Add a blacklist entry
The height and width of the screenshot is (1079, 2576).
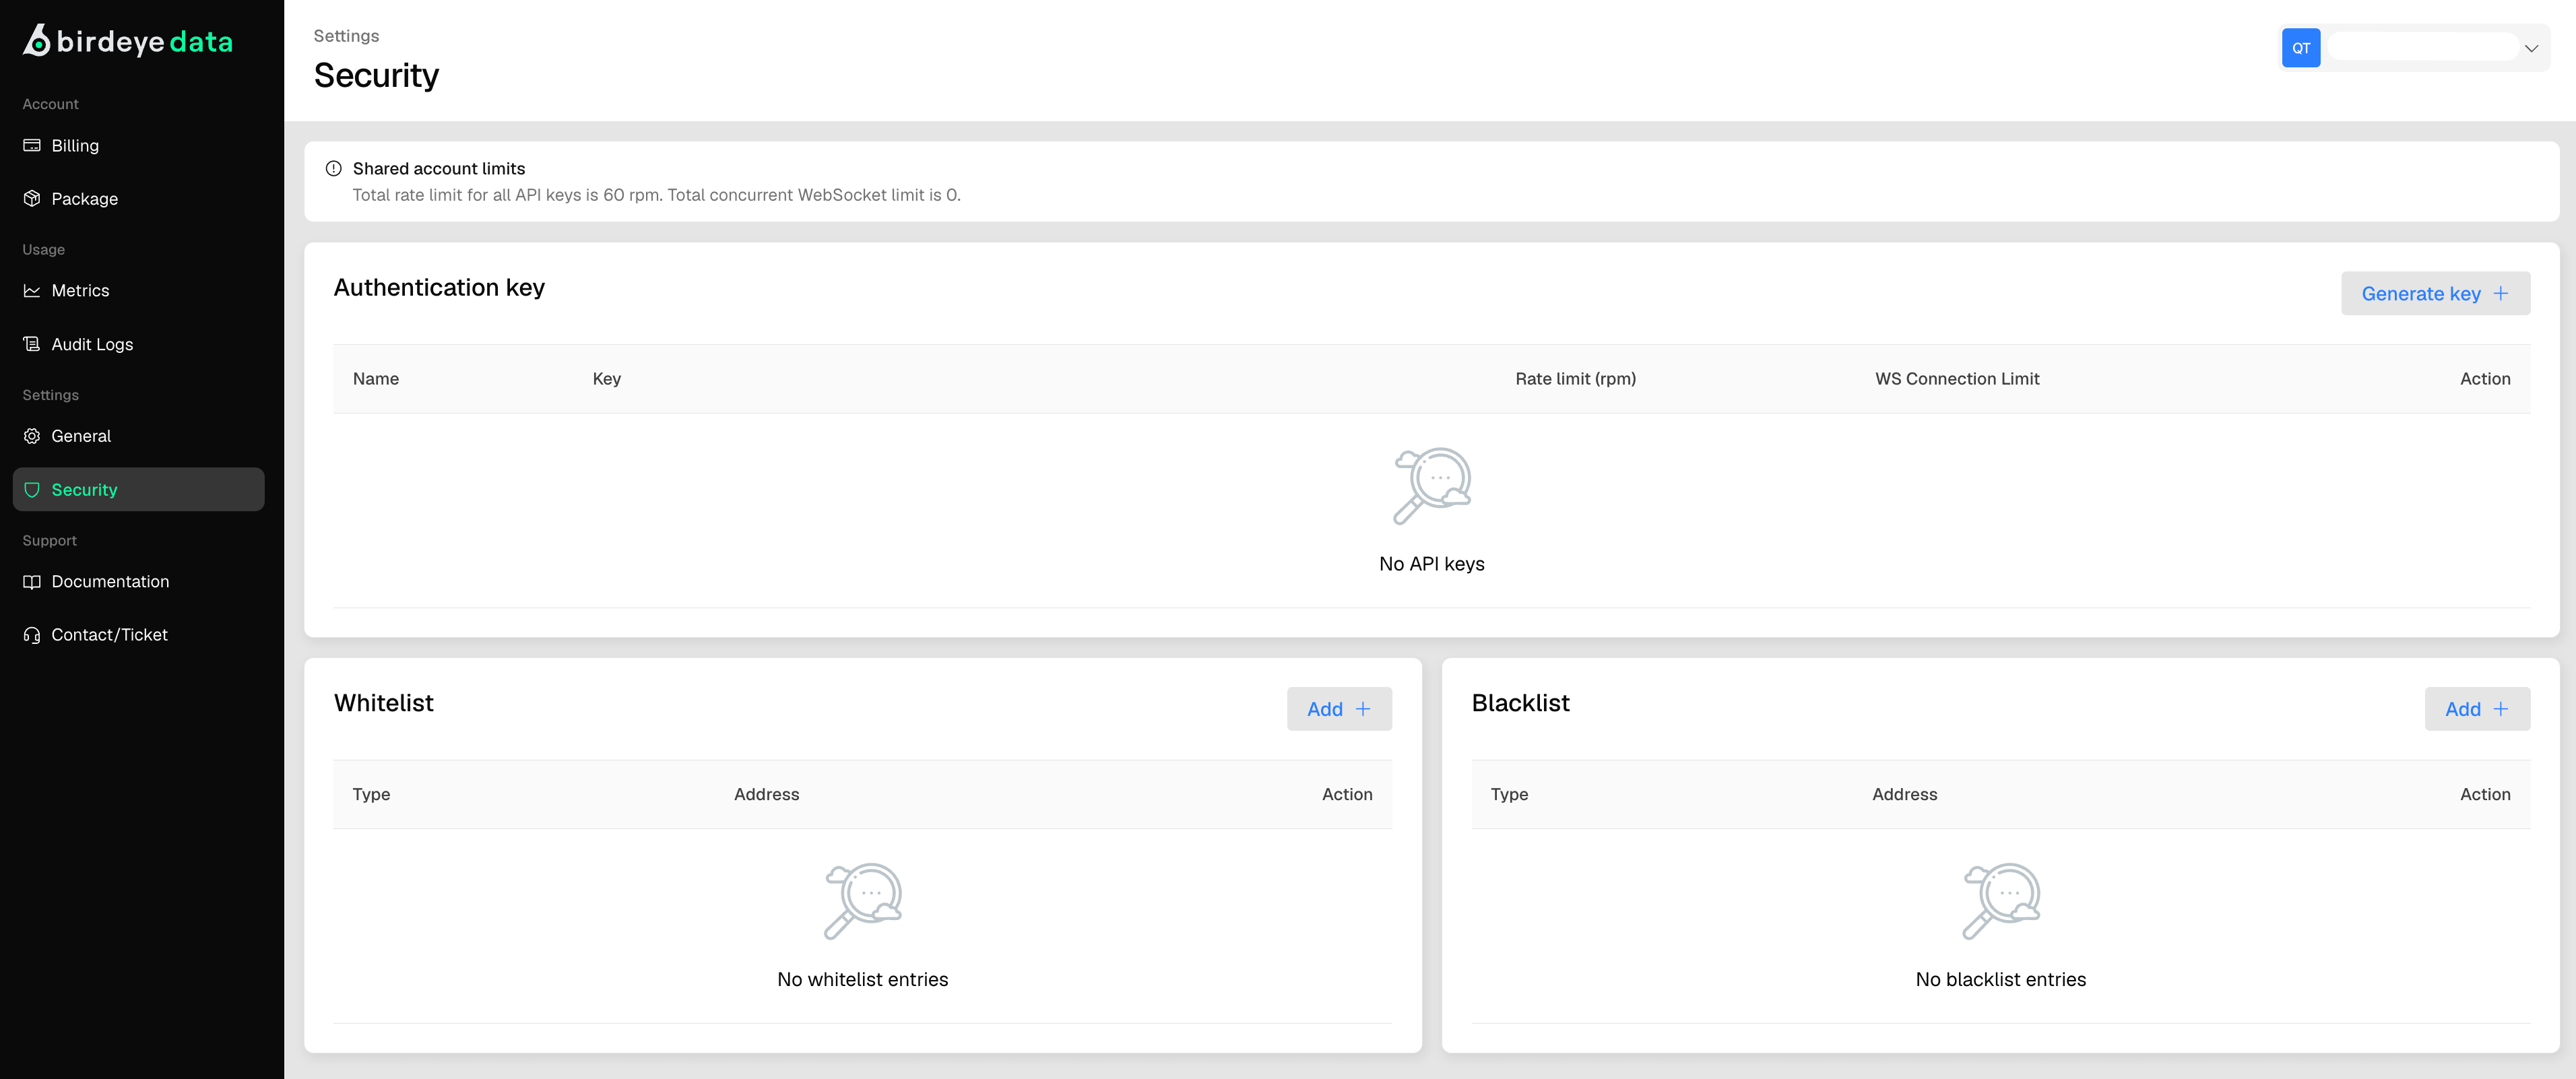click(x=2477, y=708)
